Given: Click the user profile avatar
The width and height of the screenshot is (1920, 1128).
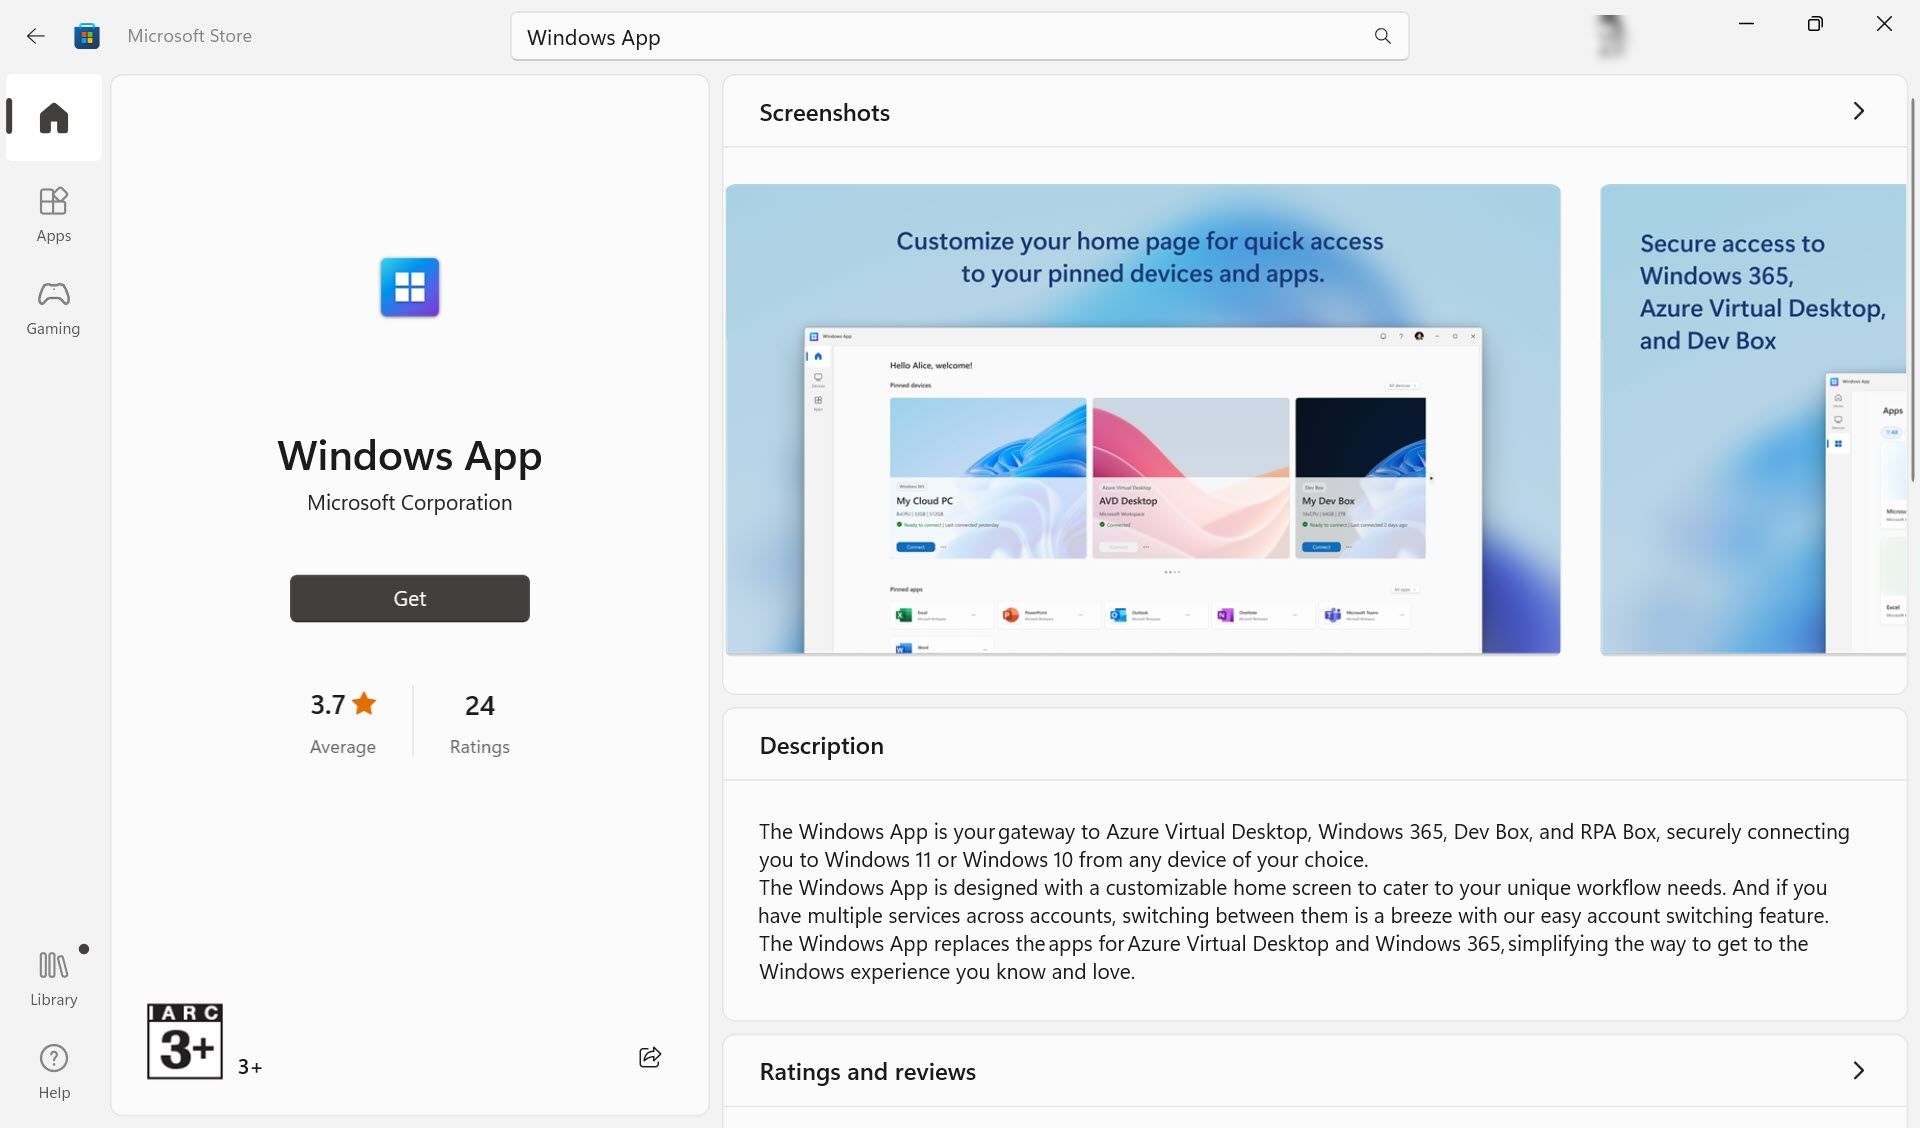Looking at the screenshot, I should (x=1610, y=36).
